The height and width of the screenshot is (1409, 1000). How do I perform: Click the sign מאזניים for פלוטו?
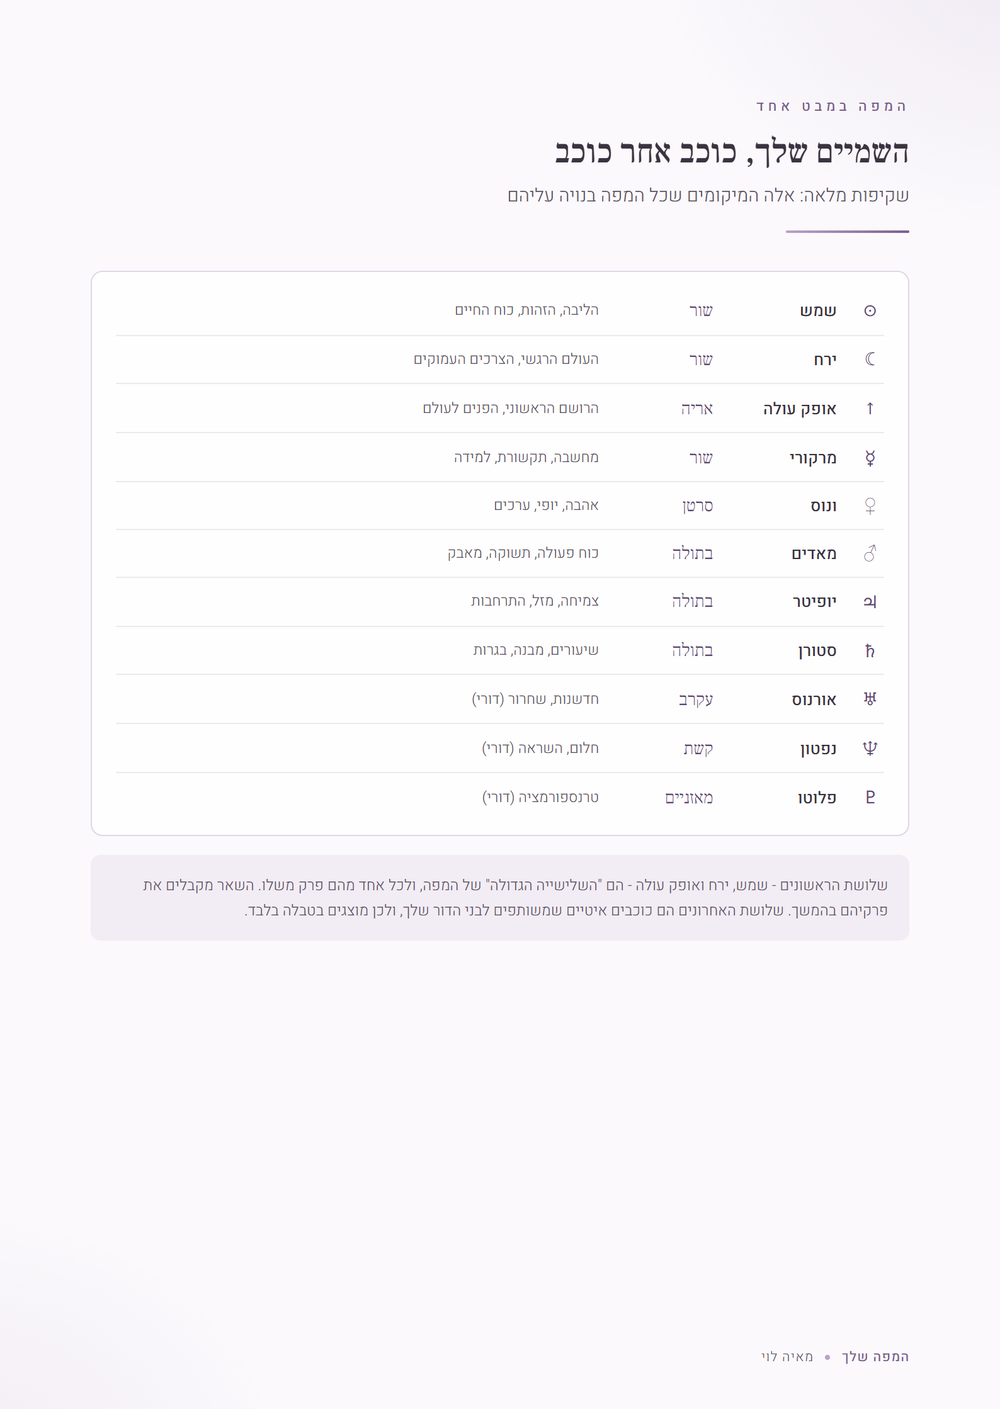tap(689, 797)
